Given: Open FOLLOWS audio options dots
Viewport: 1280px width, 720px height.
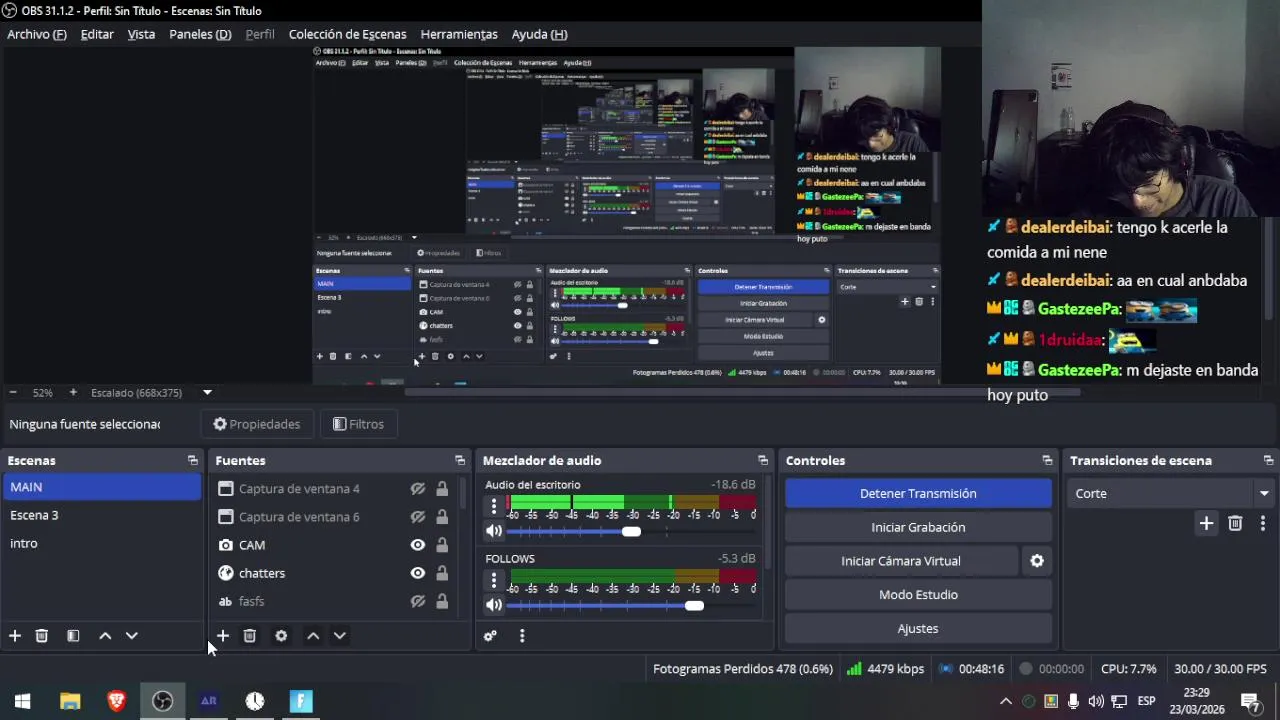Looking at the screenshot, I should pyautogui.click(x=493, y=580).
